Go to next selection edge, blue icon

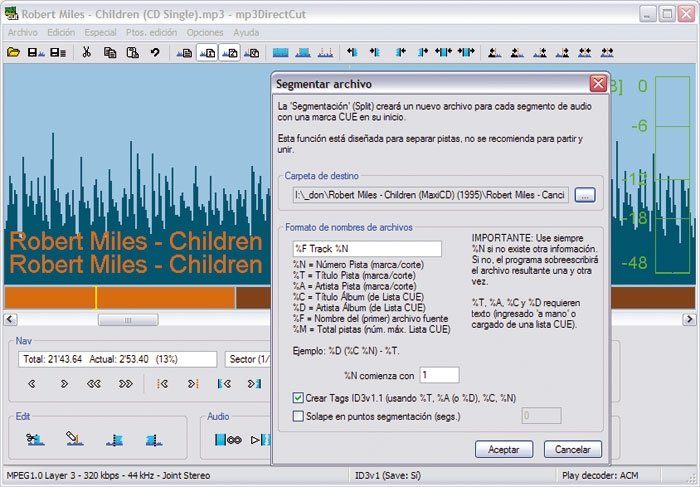tap(254, 383)
